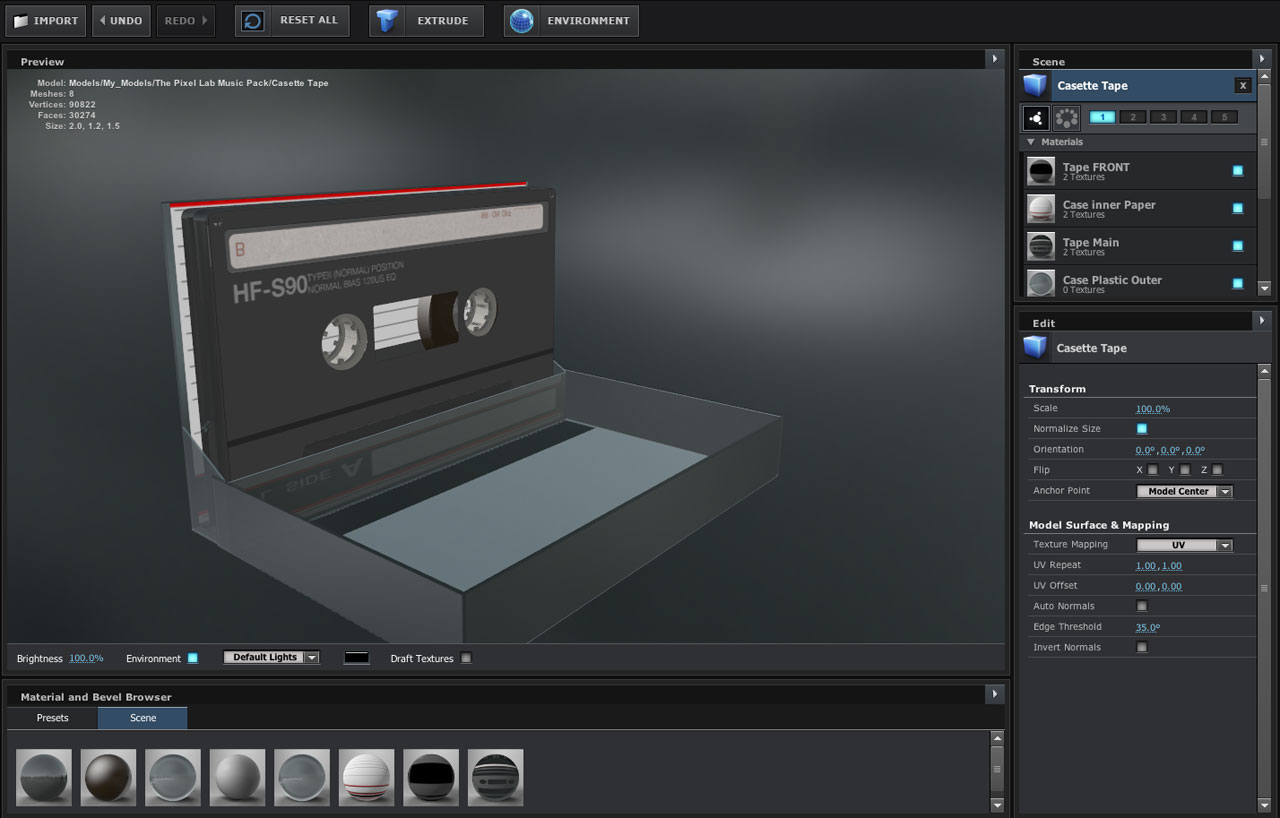Open the Preview panel arrow menu
Image resolution: width=1280 pixels, height=818 pixels.
pos(994,59)
